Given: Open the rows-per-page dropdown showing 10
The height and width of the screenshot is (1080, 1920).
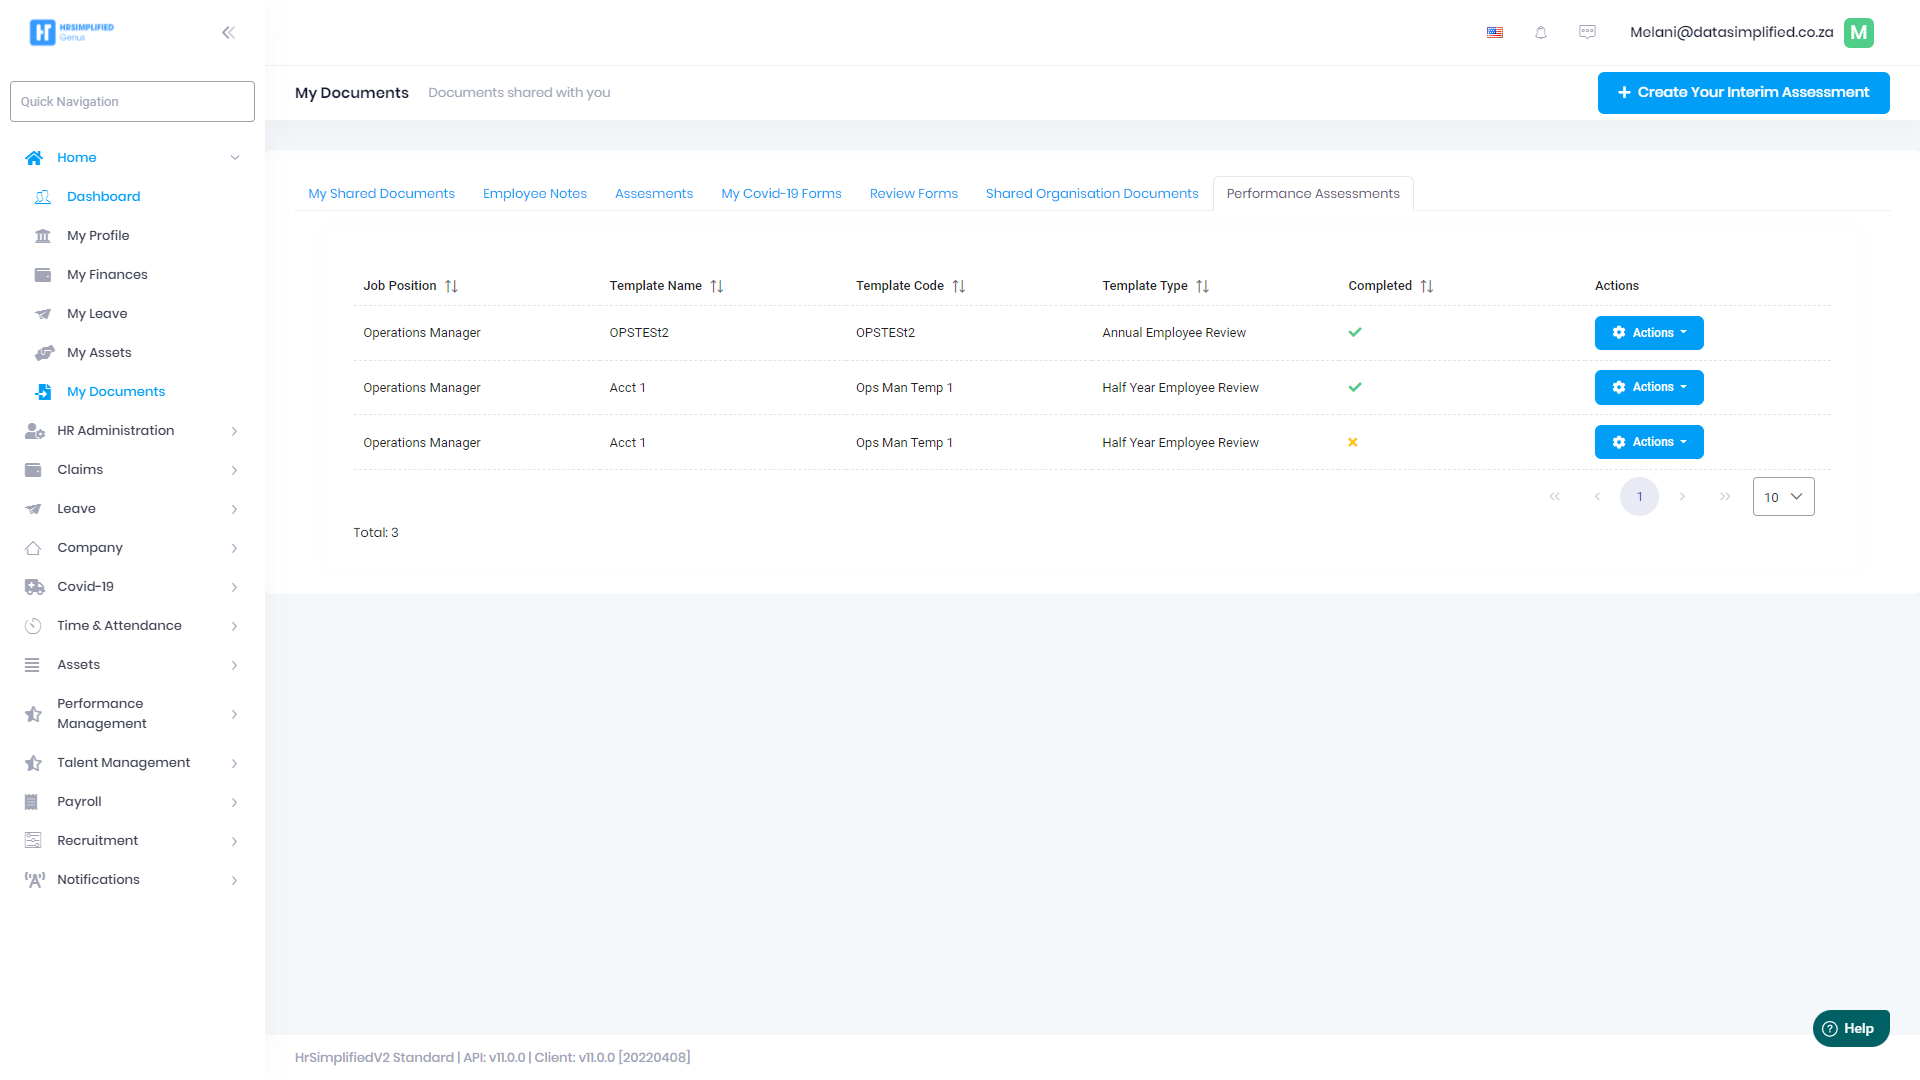Looking at the screenshot, I should coord(1783,497).
